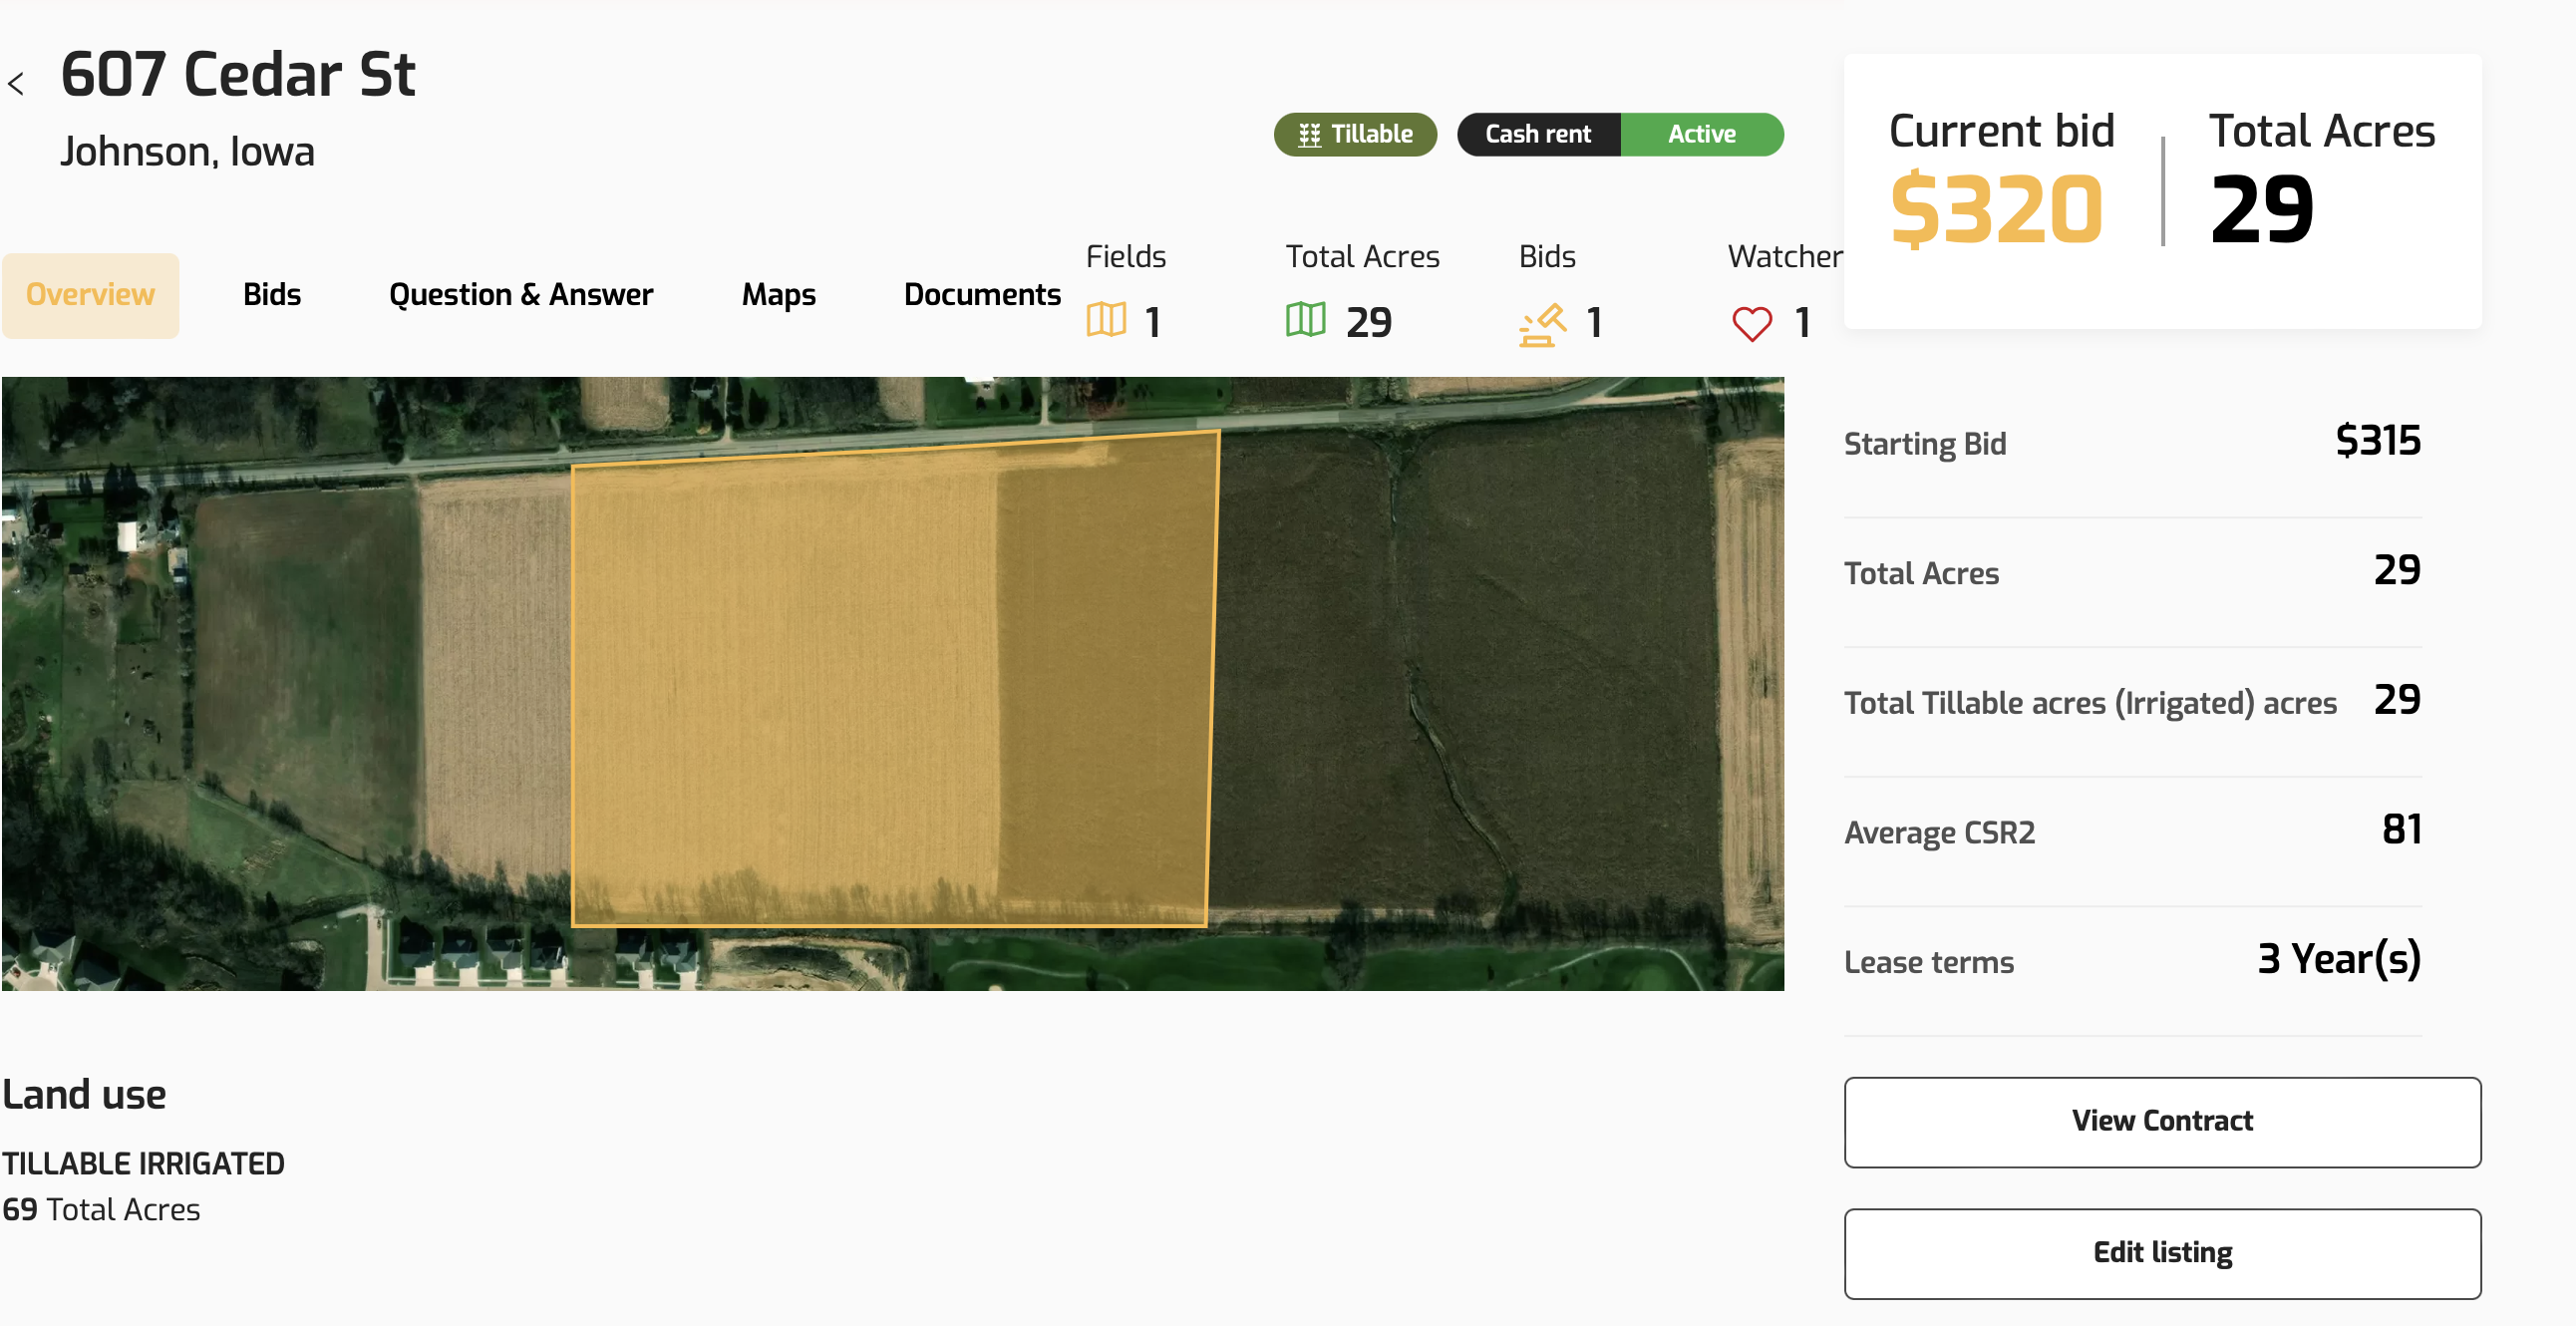The image size is (2576, 1326).
Task: Click the Watchers heart icon
Action: 1751,324
